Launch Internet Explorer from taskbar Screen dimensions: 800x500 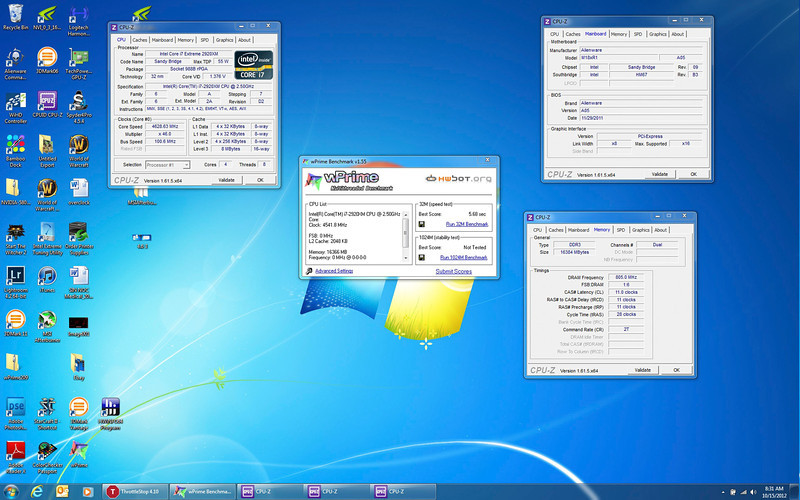click(x=37, y=492)
